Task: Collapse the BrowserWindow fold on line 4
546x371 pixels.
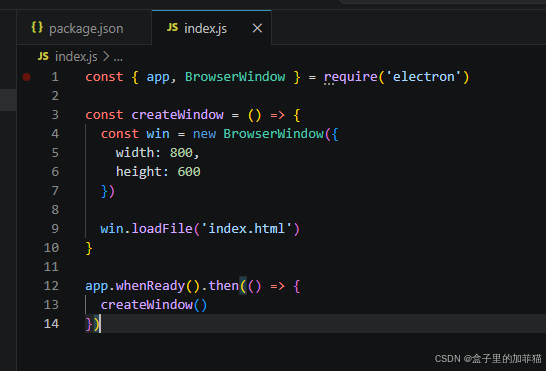Action: pos(73,134)
